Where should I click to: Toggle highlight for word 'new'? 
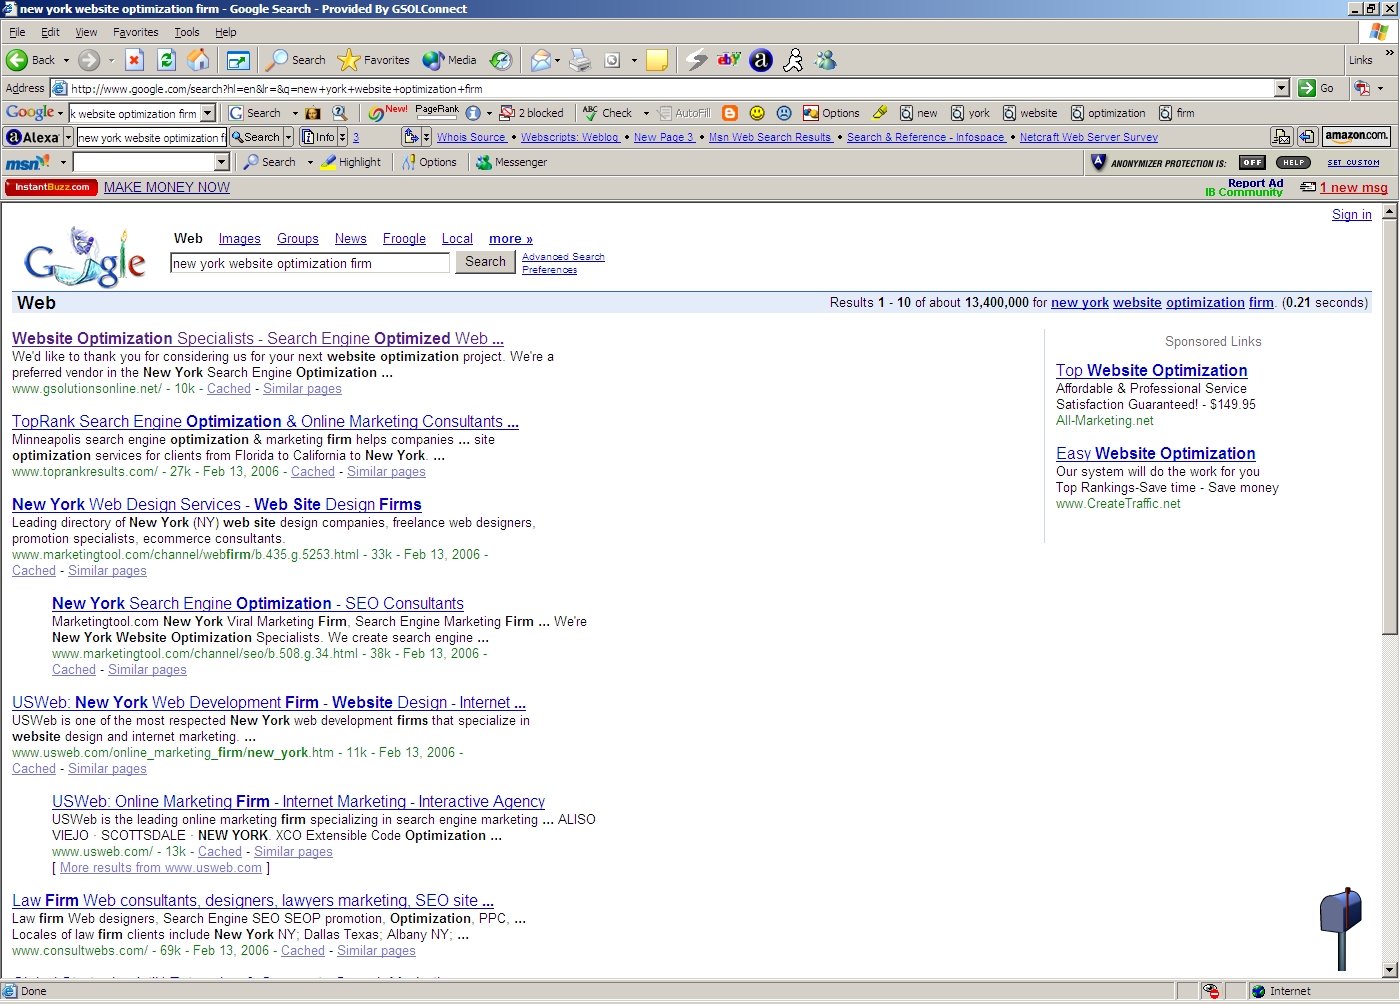(919, 113)
